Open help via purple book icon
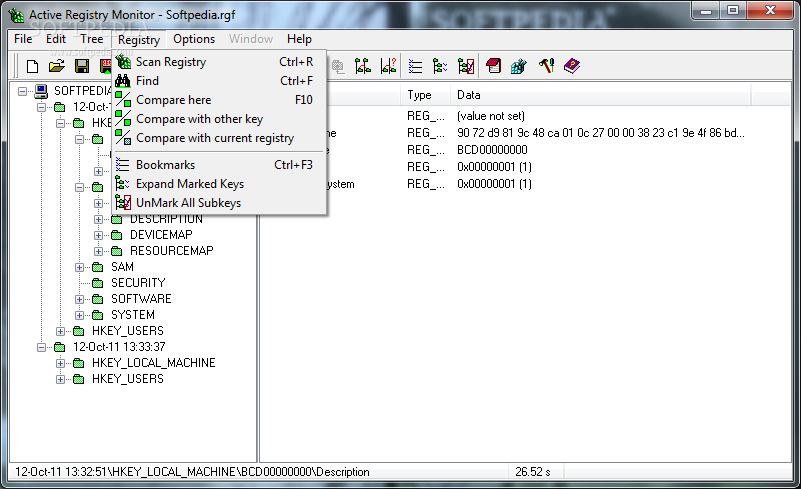The height and width of the screenshot is (489, 801). [x=572, y=66]
